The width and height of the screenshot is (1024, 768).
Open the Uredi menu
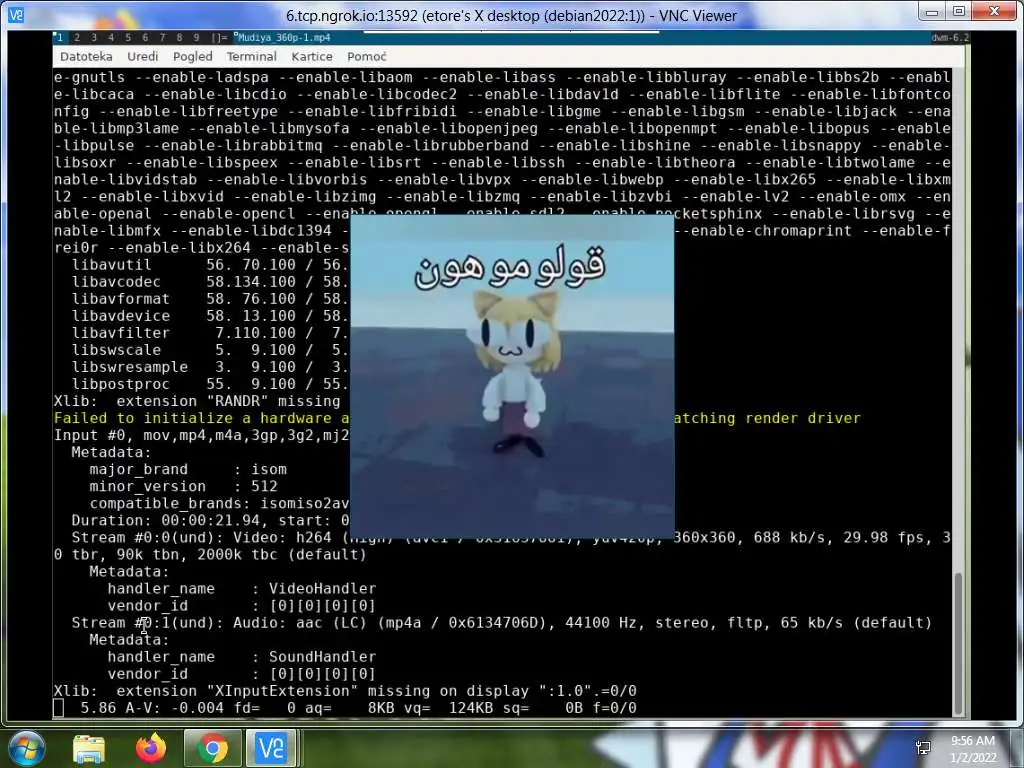pyautogui.click(x=142, y=57)
